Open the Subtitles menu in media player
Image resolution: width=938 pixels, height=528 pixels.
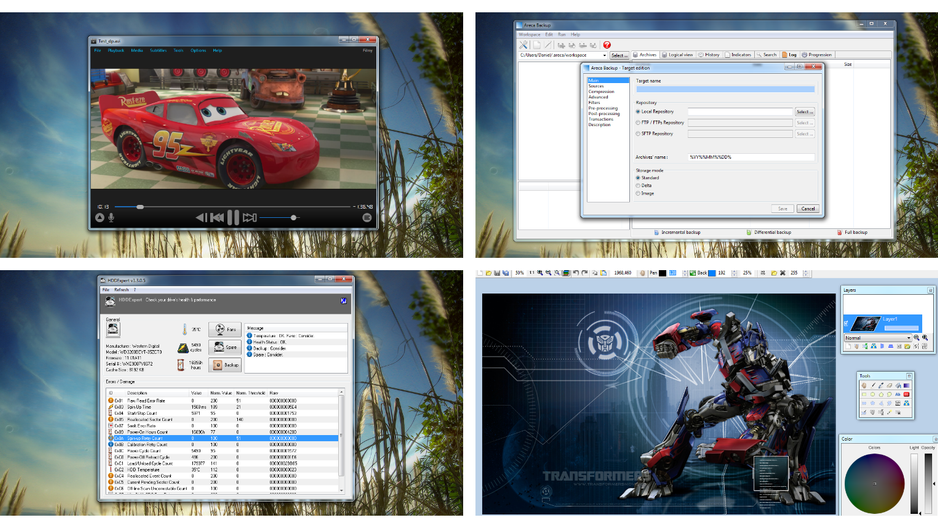(159, 50)
